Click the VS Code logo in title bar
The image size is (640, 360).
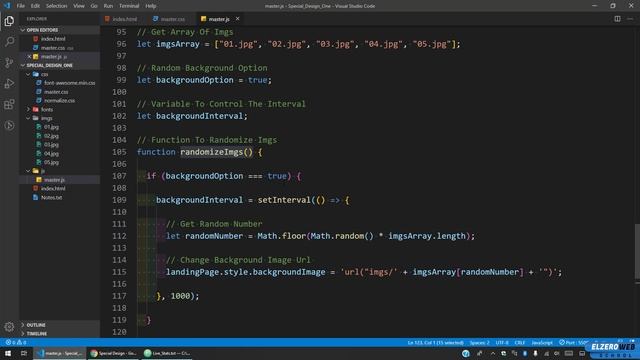(x=7, y=6)
